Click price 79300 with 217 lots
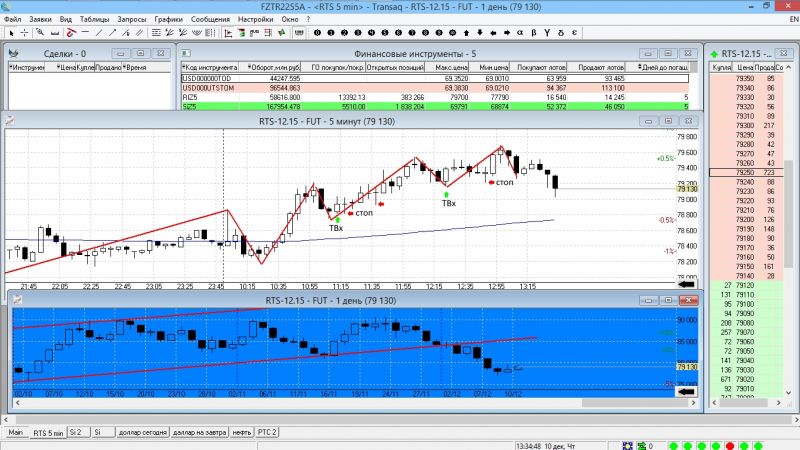This screenshot has width=800, height=450. click(x=745, y=126)
